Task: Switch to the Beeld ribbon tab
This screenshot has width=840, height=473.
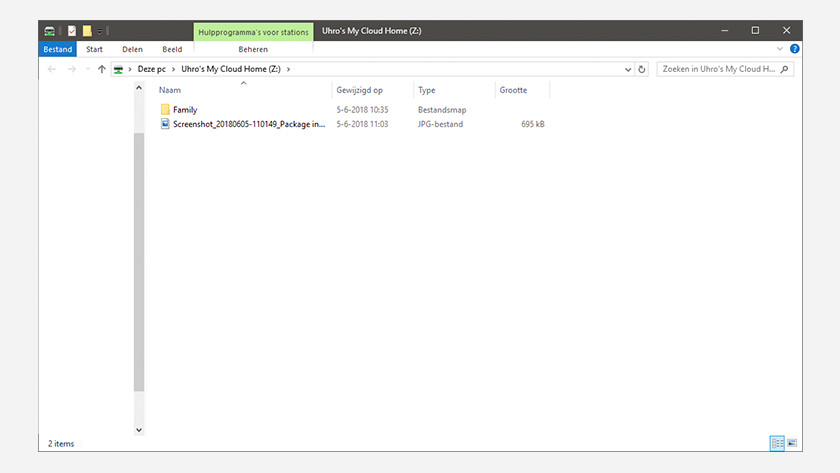Action: tap(172, 49)
